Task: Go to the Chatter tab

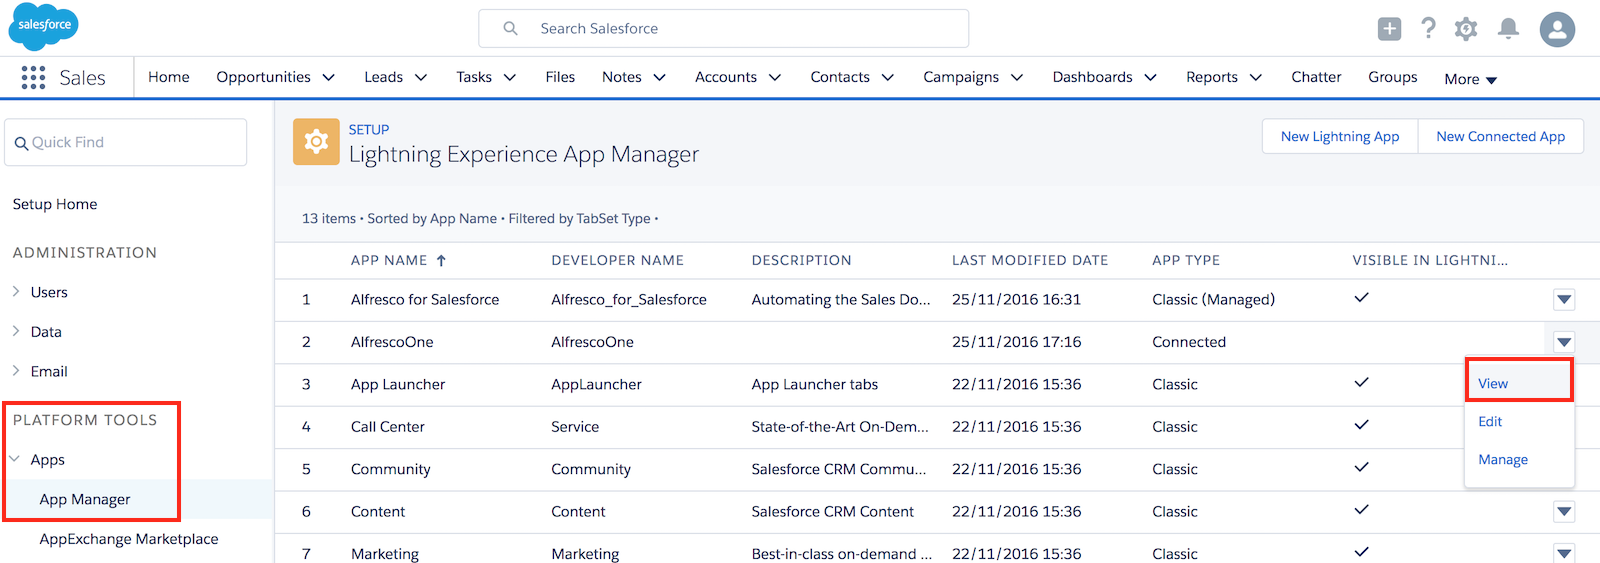Action: 1315,77
